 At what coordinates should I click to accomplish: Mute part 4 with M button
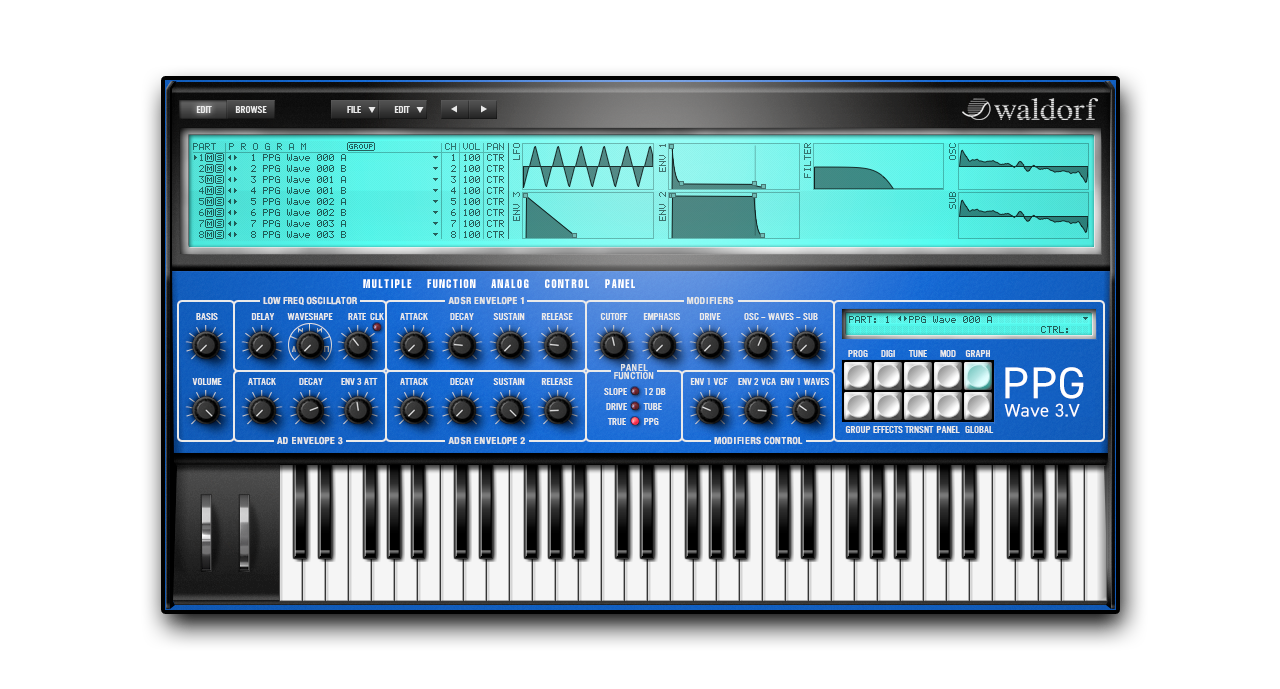coord(209,191)
